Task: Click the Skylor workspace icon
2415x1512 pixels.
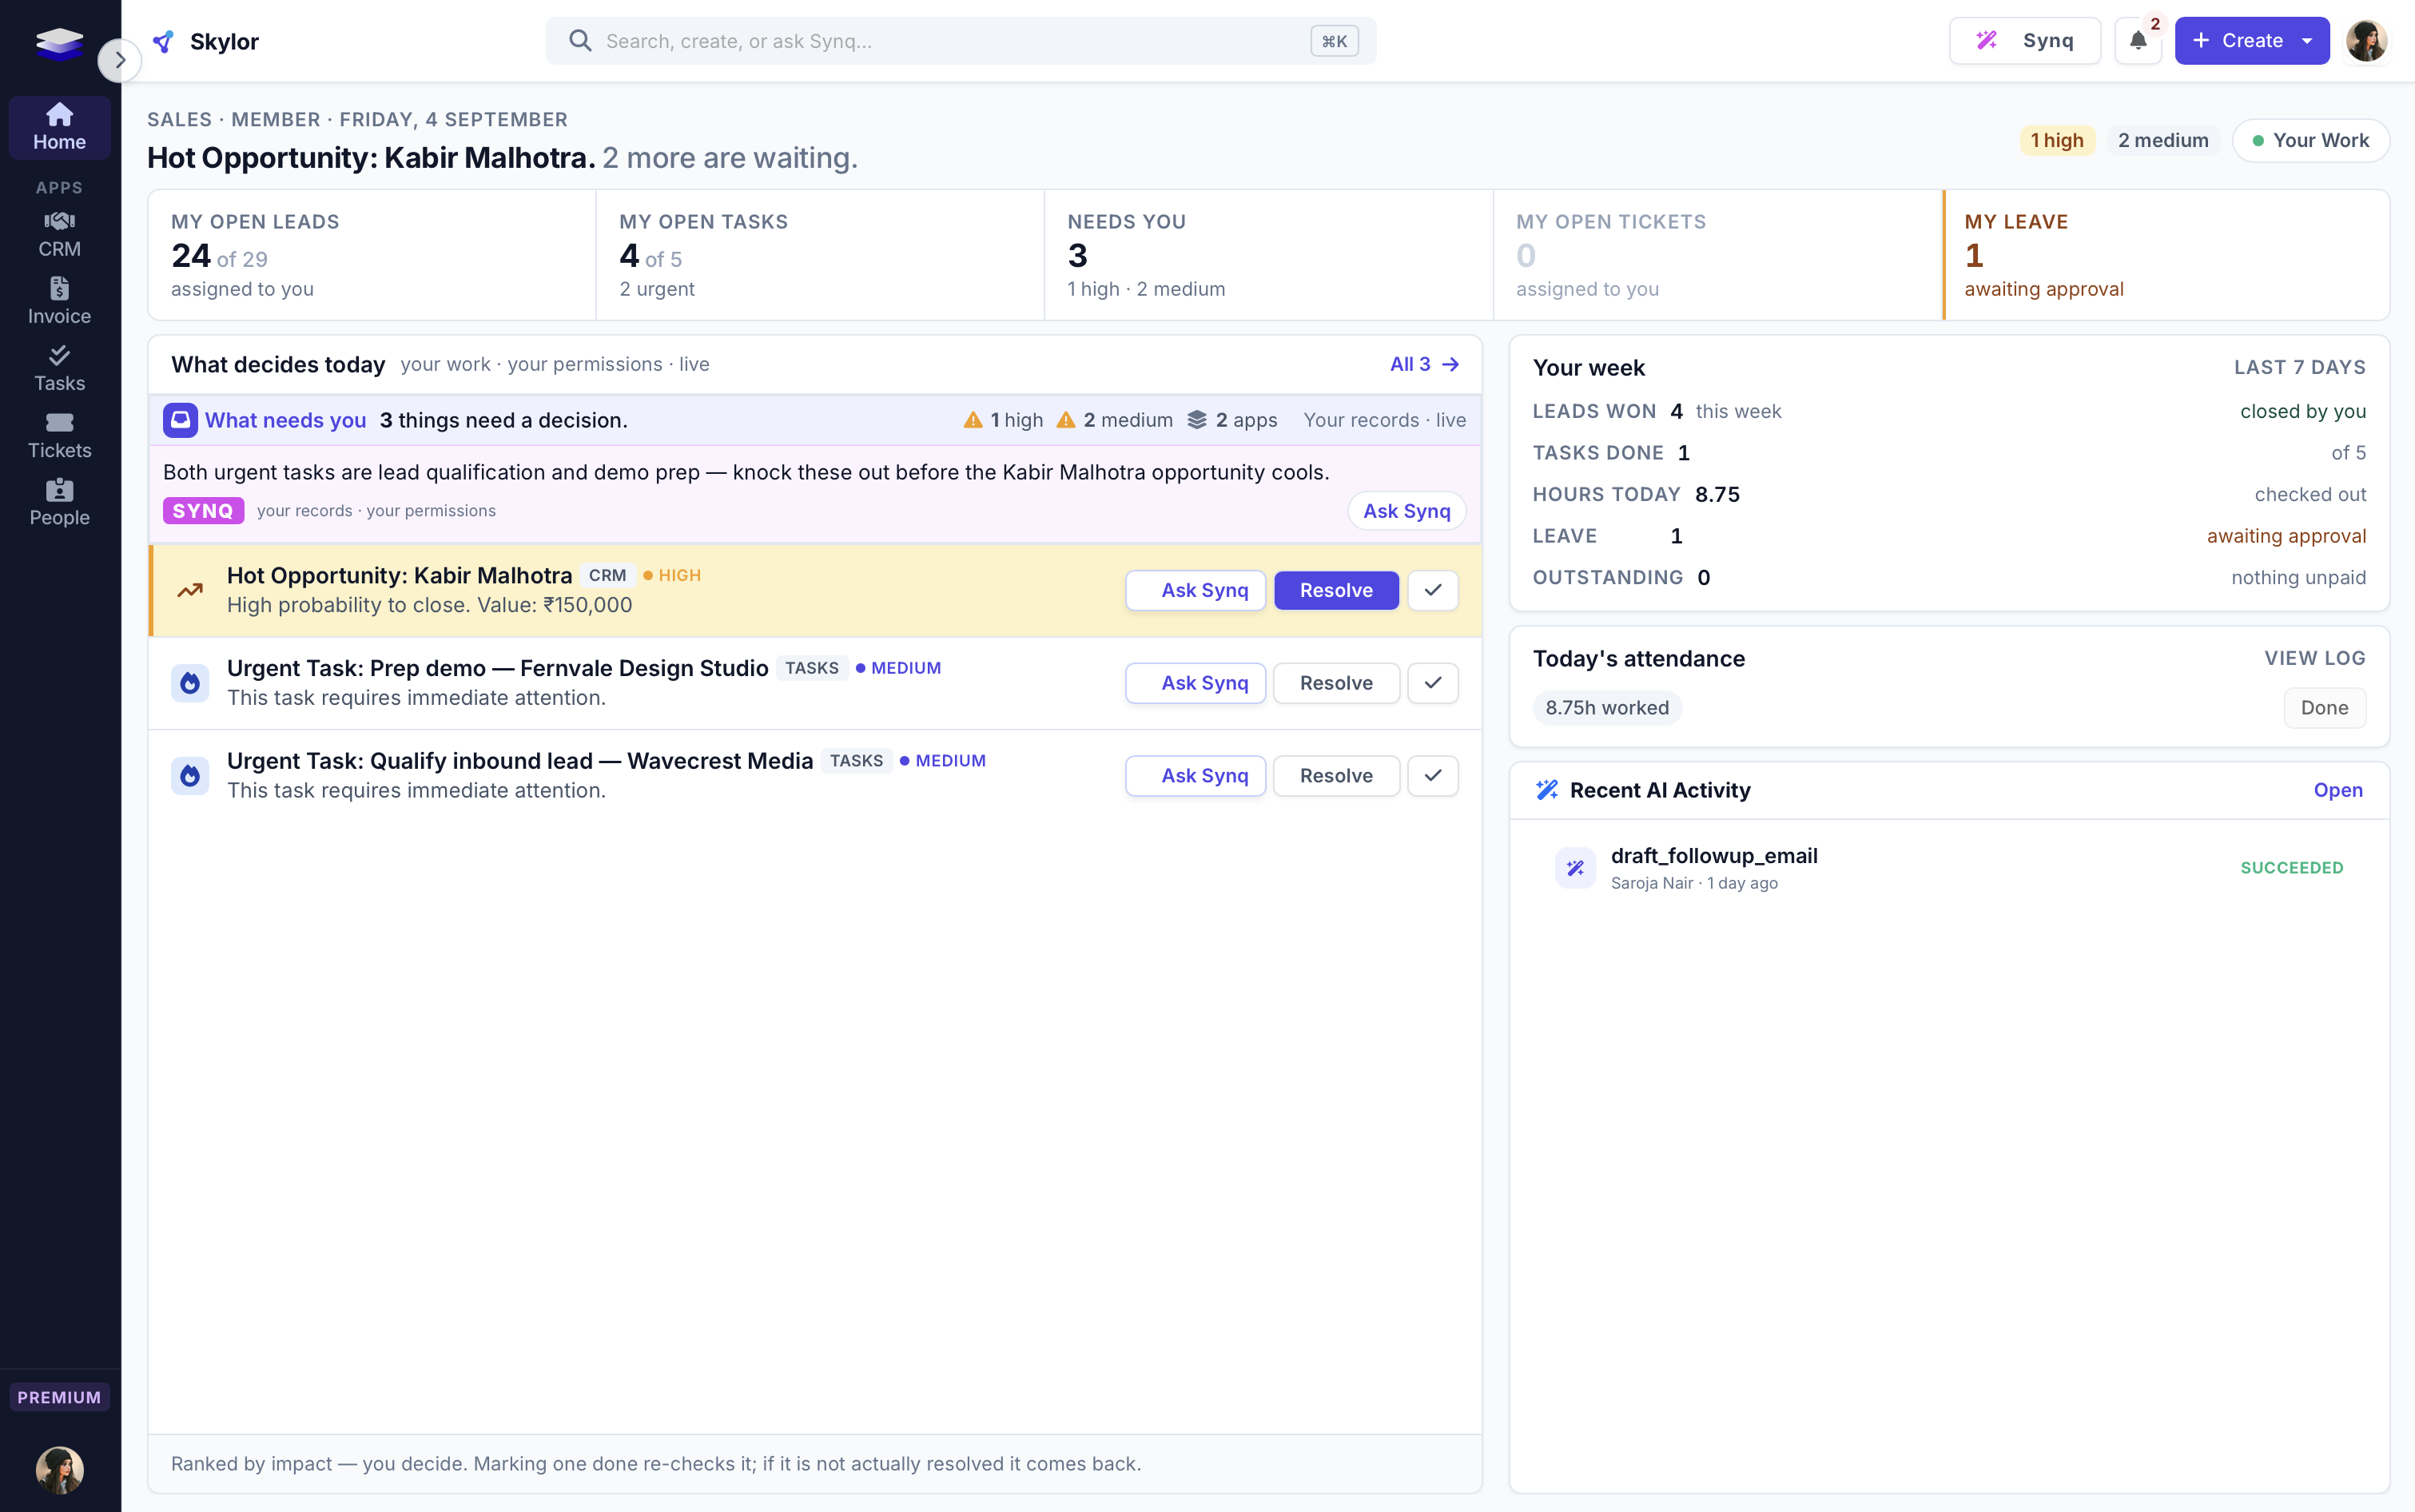Action: click(x=163, y=41)
